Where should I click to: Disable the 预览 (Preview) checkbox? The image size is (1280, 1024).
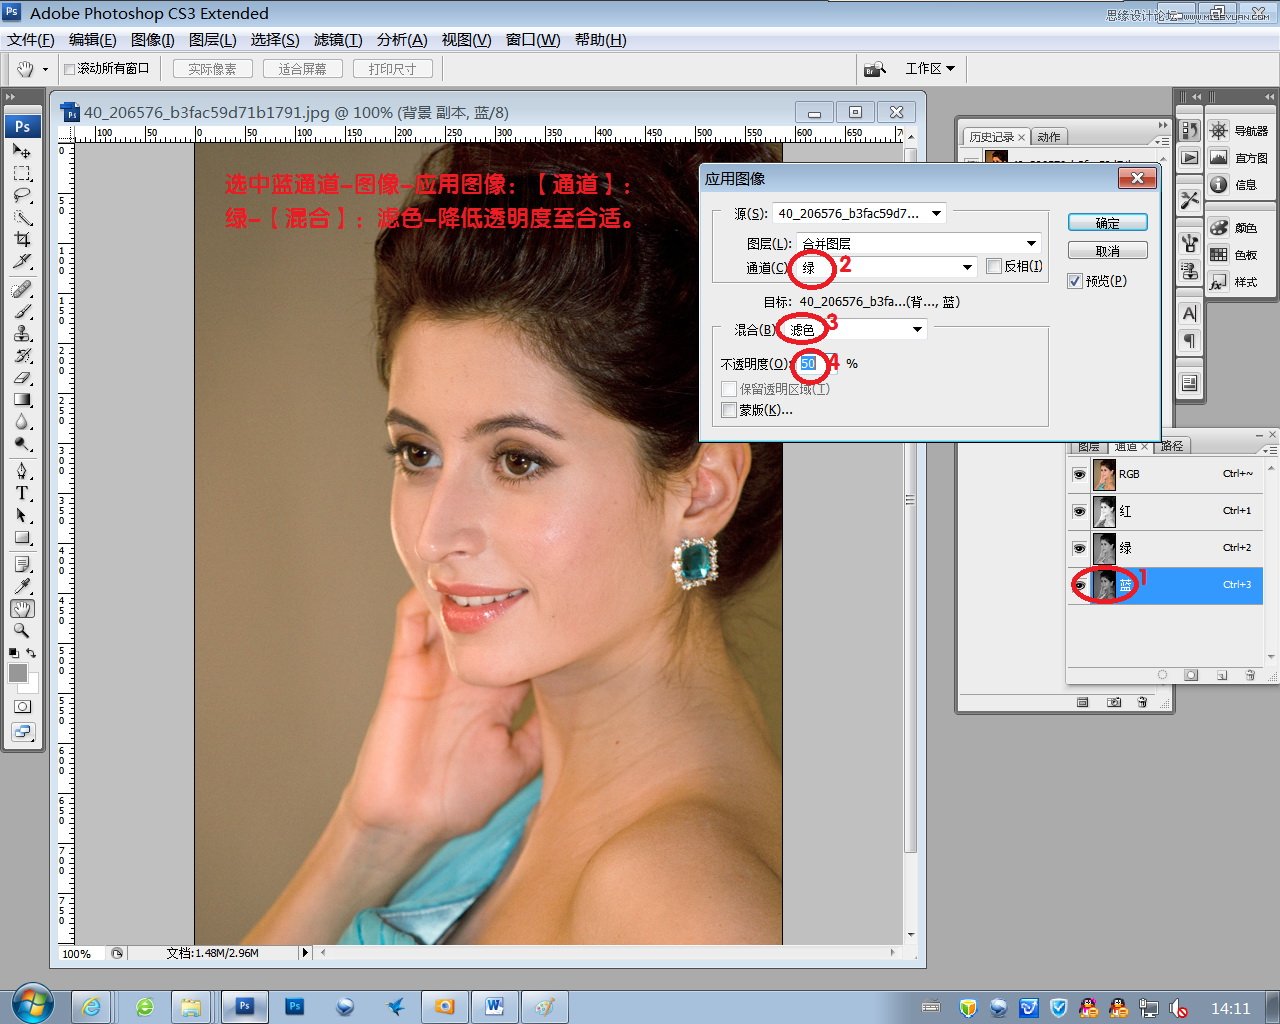(x=1073, y=280)
